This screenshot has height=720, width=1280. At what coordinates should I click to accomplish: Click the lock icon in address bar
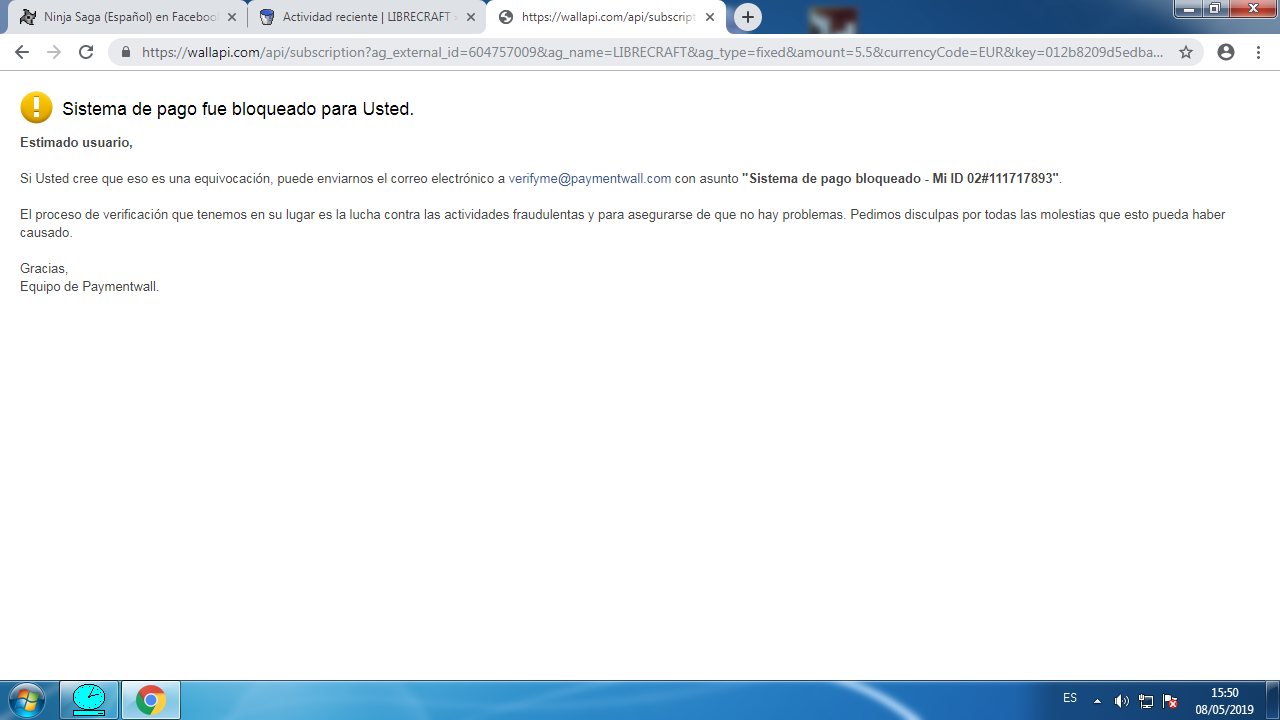(x=126, y=52)
